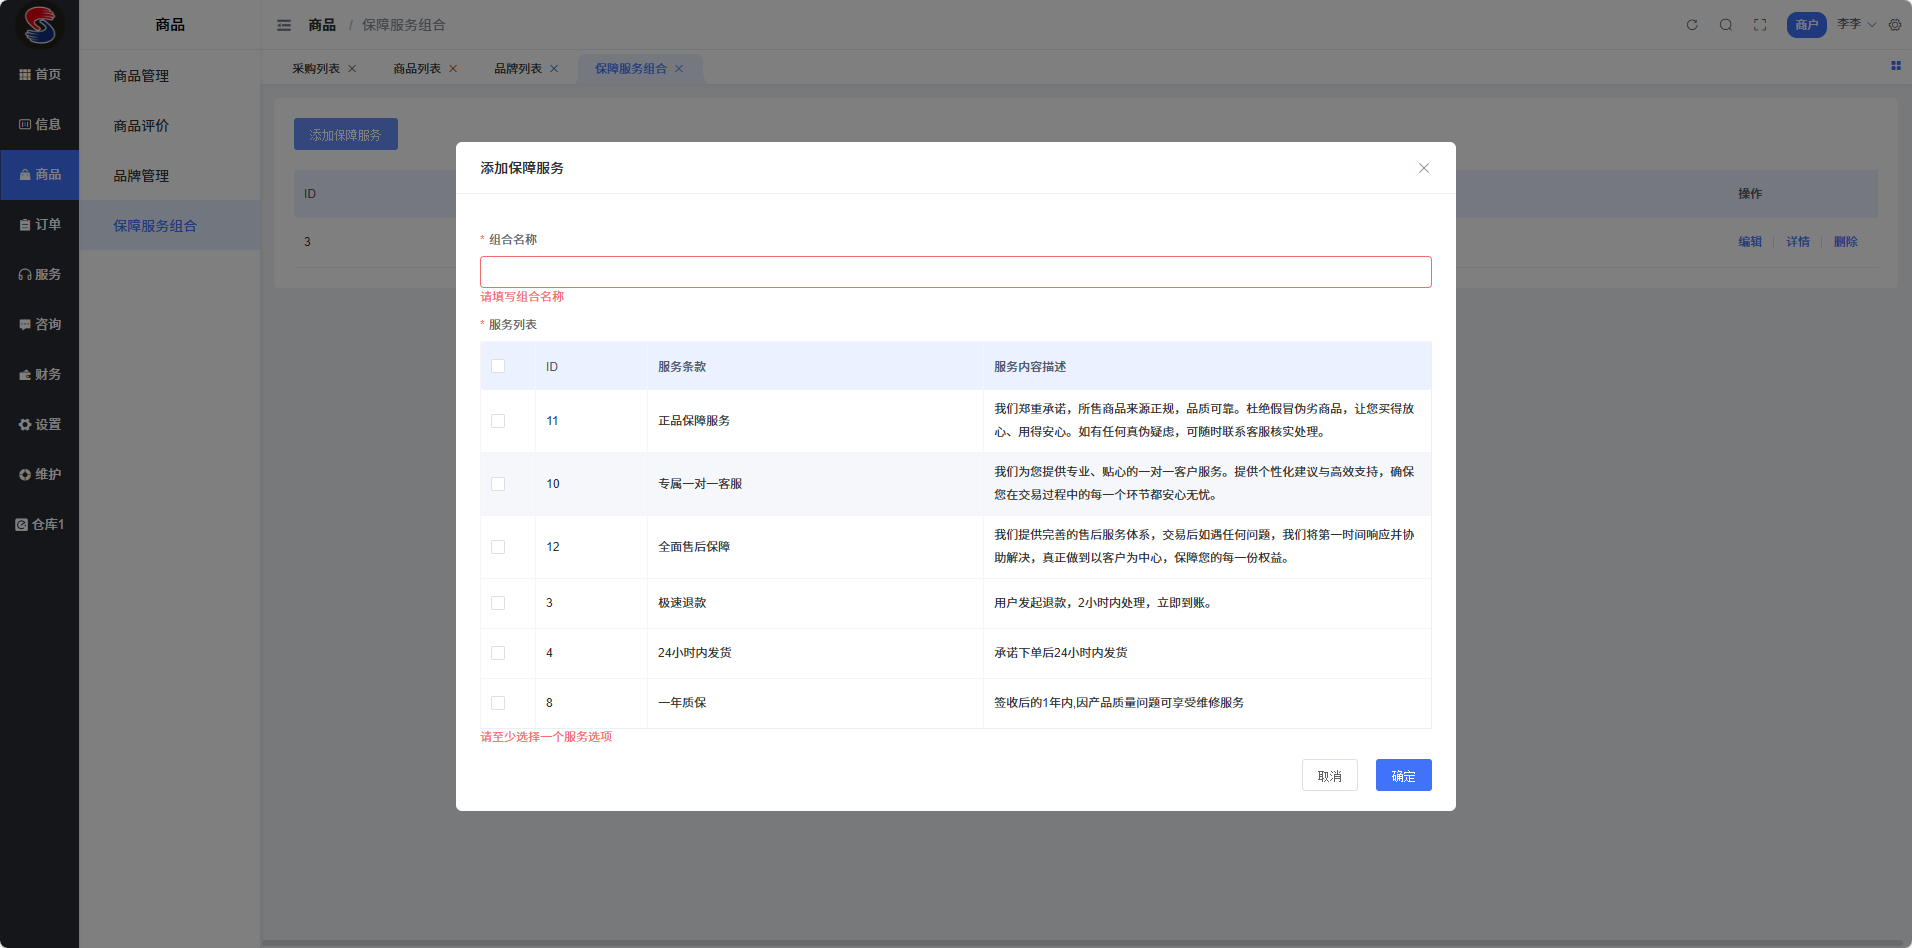Click the red S application logo

click(40, 25)
